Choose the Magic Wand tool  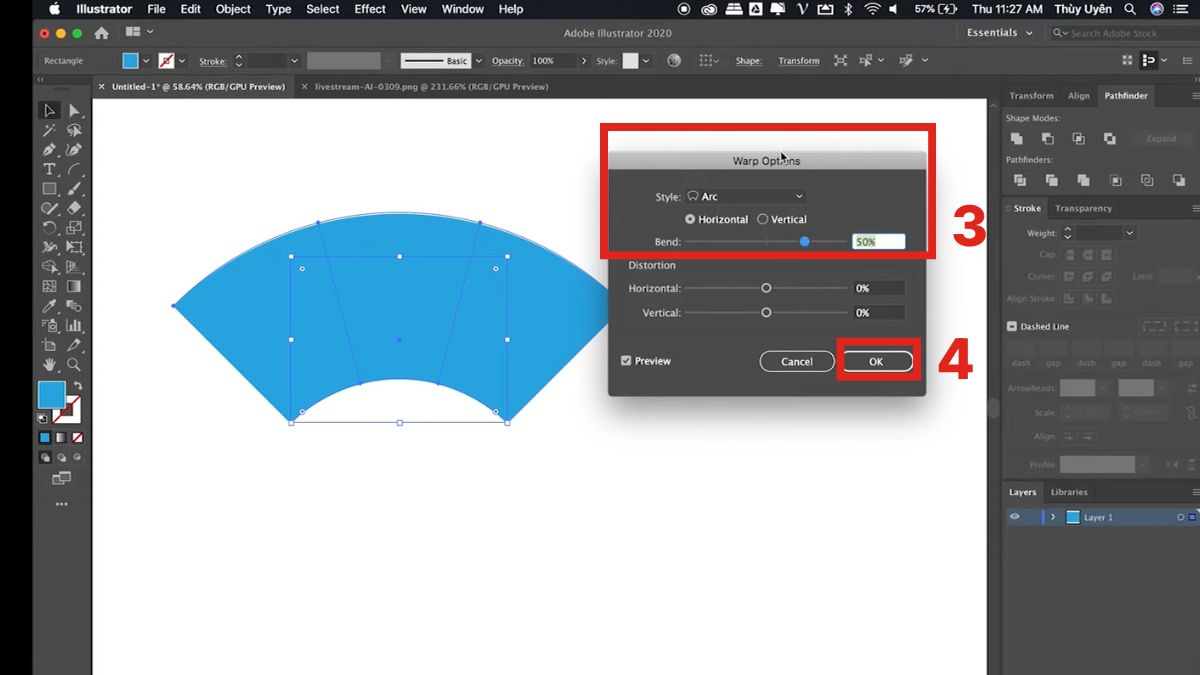(x=49, y=130)
